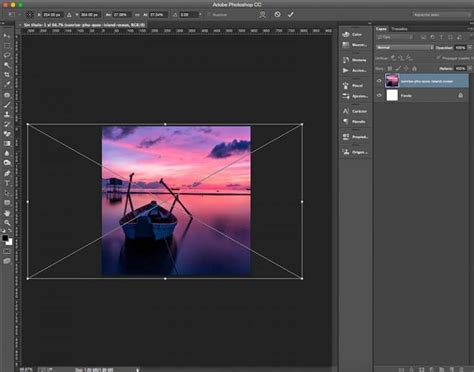Commit the transform with the checkmark
474x372 pixels.
(290, 14)
